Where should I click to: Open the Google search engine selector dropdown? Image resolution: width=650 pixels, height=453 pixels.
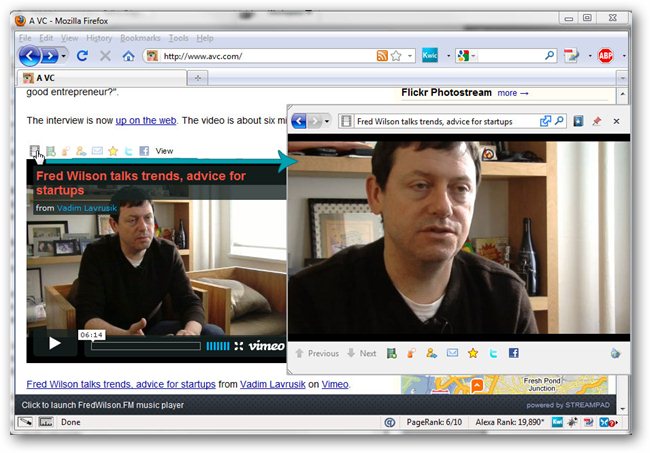(466, 56)
